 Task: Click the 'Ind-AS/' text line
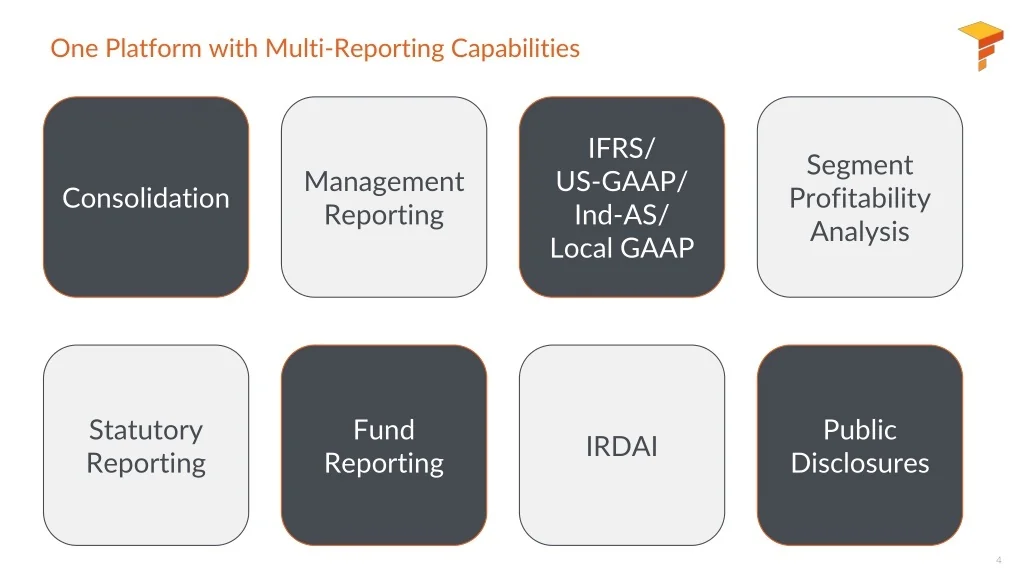[x=622, y=215]
